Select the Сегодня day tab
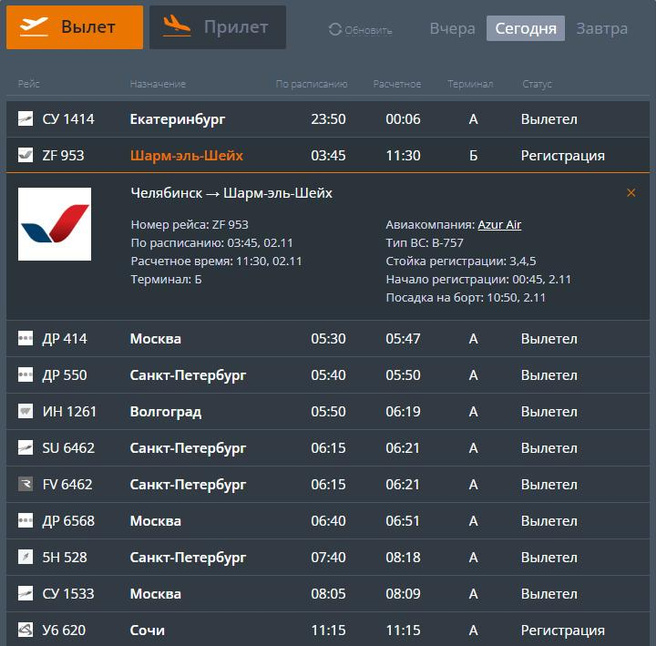 click(x=525, y=28)
